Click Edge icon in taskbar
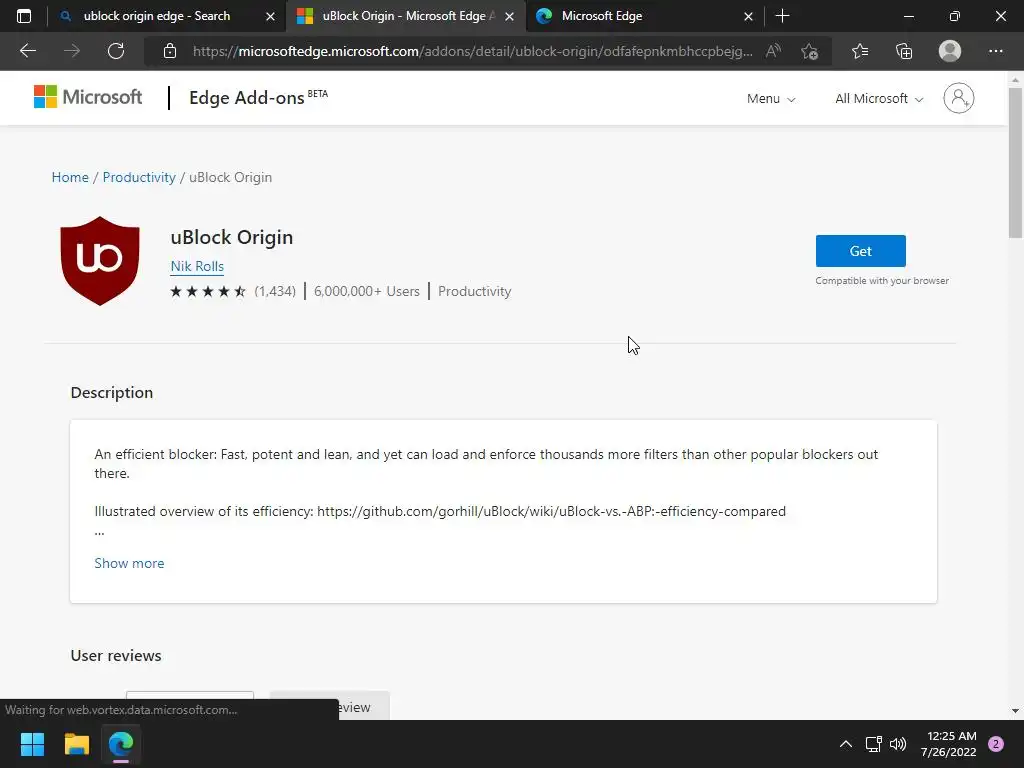 (x=121, y=744)
